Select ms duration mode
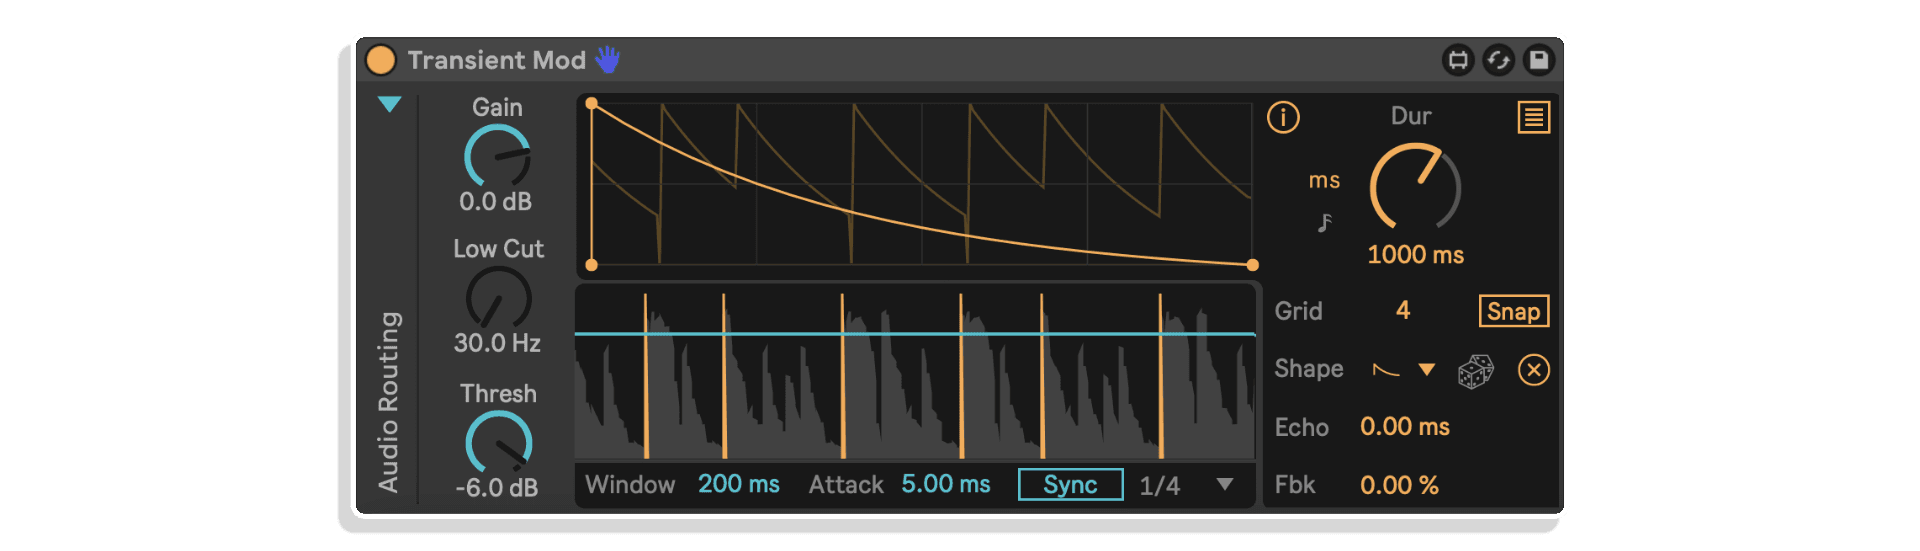This screenshot has width=1920, height=551. point(1324,181)
